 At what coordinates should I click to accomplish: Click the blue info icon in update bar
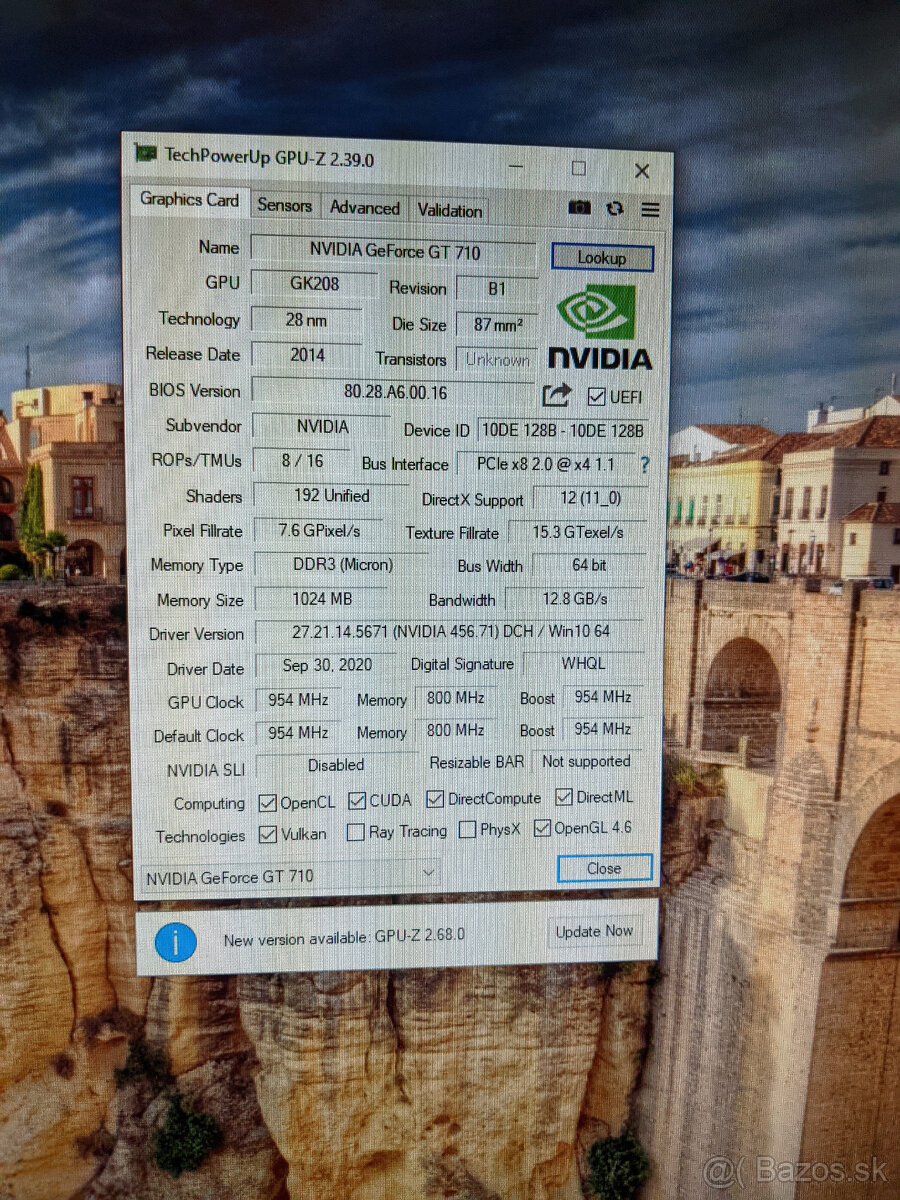[175, 942]
